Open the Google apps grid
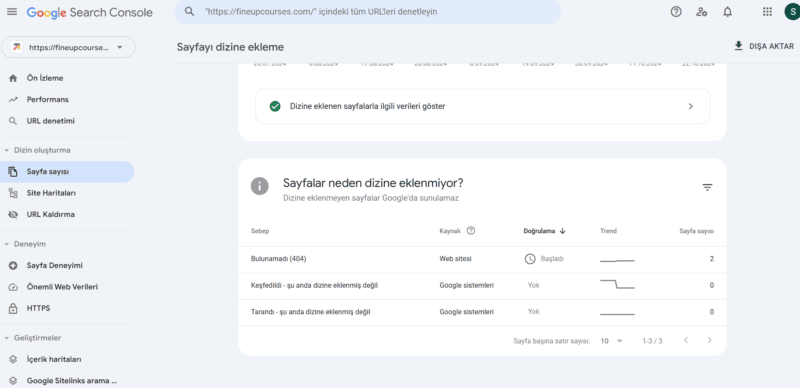 [x=767, y=12]
